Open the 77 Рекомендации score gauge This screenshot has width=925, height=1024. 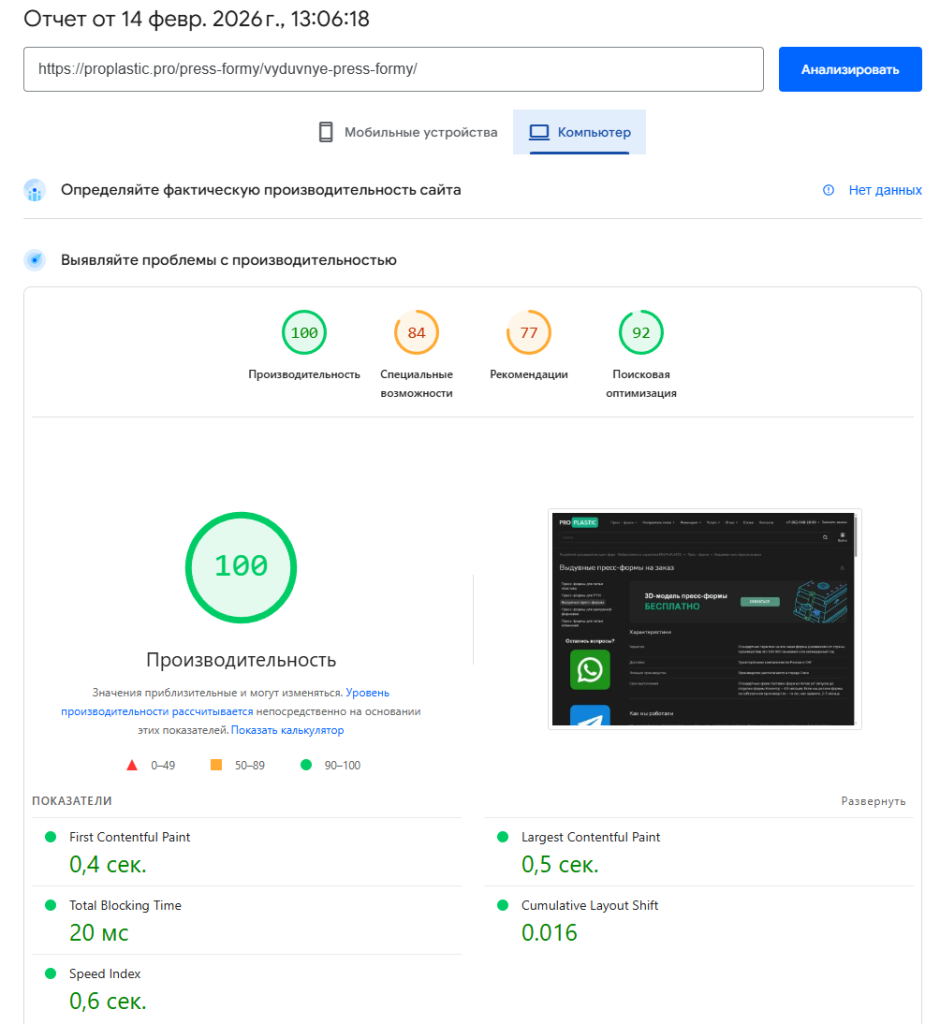coord(528,332)
